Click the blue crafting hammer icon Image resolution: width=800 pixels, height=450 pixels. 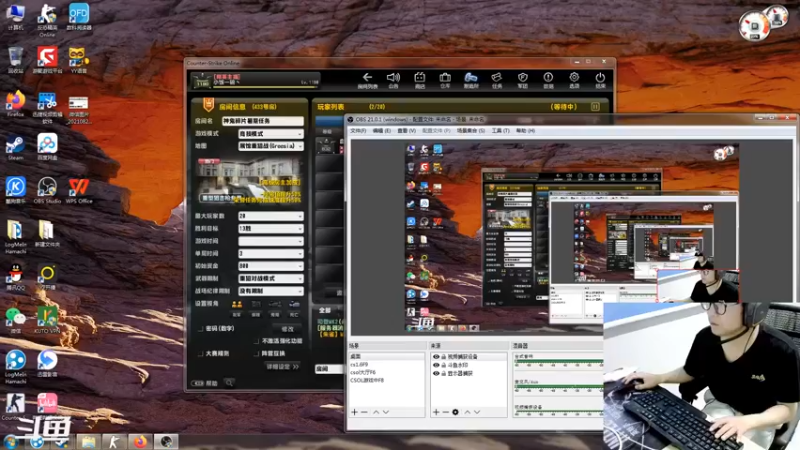(x=470, y=78)
